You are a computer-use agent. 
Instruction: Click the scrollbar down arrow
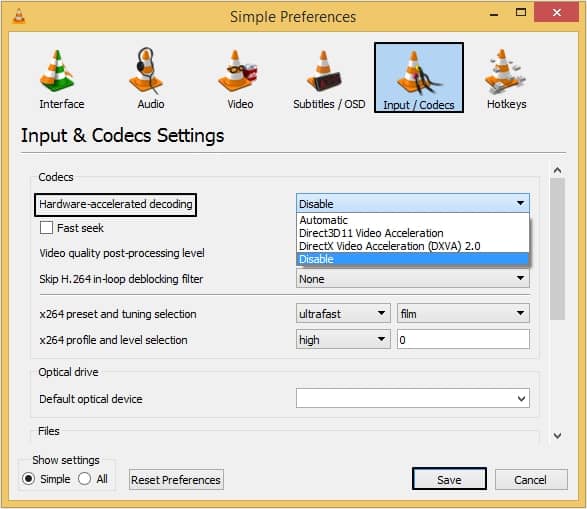pyautogui.click(x=557, y=436)
